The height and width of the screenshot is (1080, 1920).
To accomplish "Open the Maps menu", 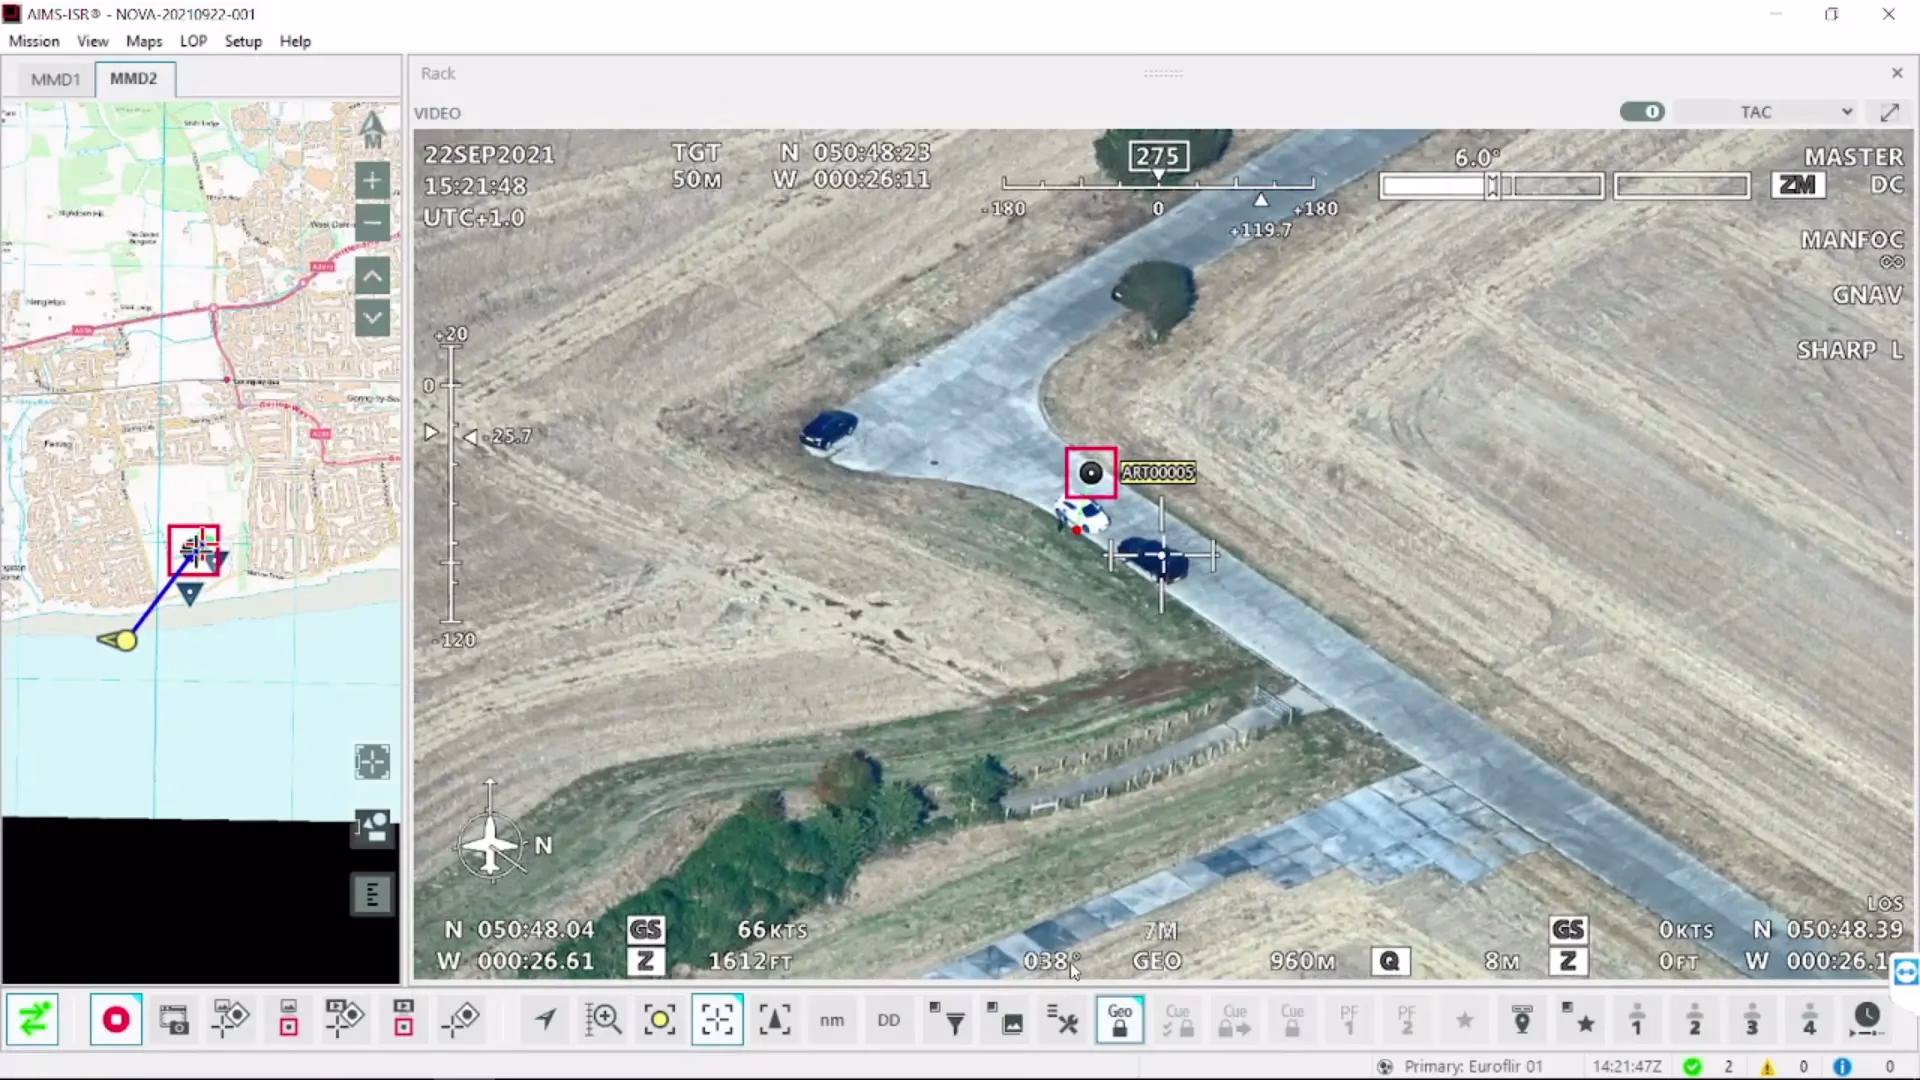I will 143,41.
